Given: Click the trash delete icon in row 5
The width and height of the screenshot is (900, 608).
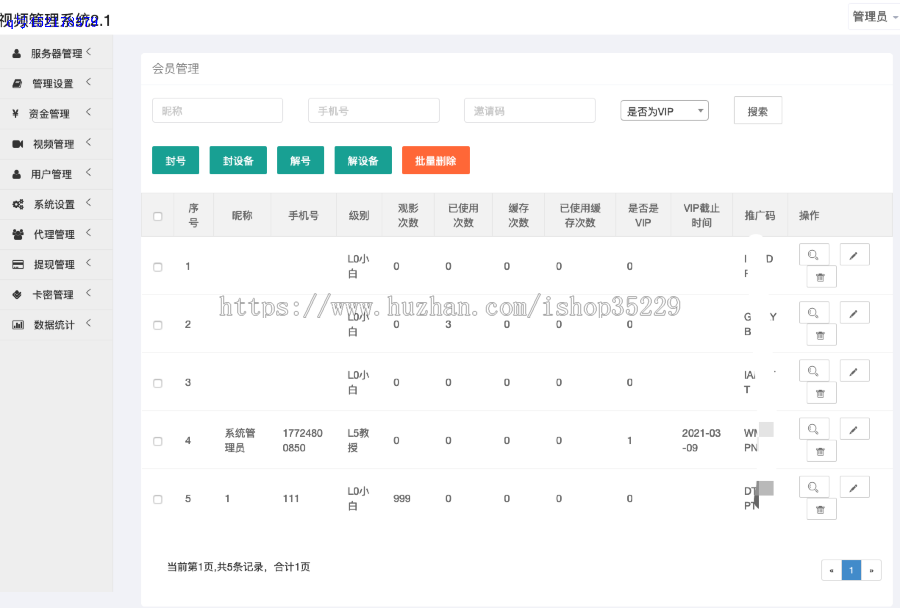Looking at the screenshot, I should pos(821,509).
